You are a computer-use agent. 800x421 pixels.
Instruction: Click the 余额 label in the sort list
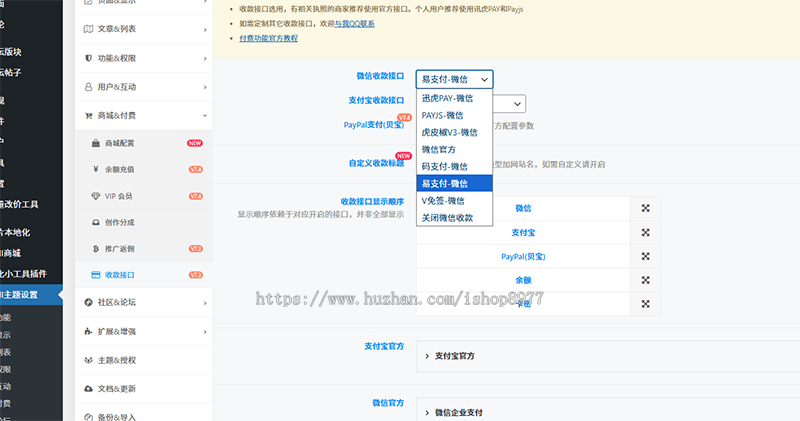[x=523, y=280]
